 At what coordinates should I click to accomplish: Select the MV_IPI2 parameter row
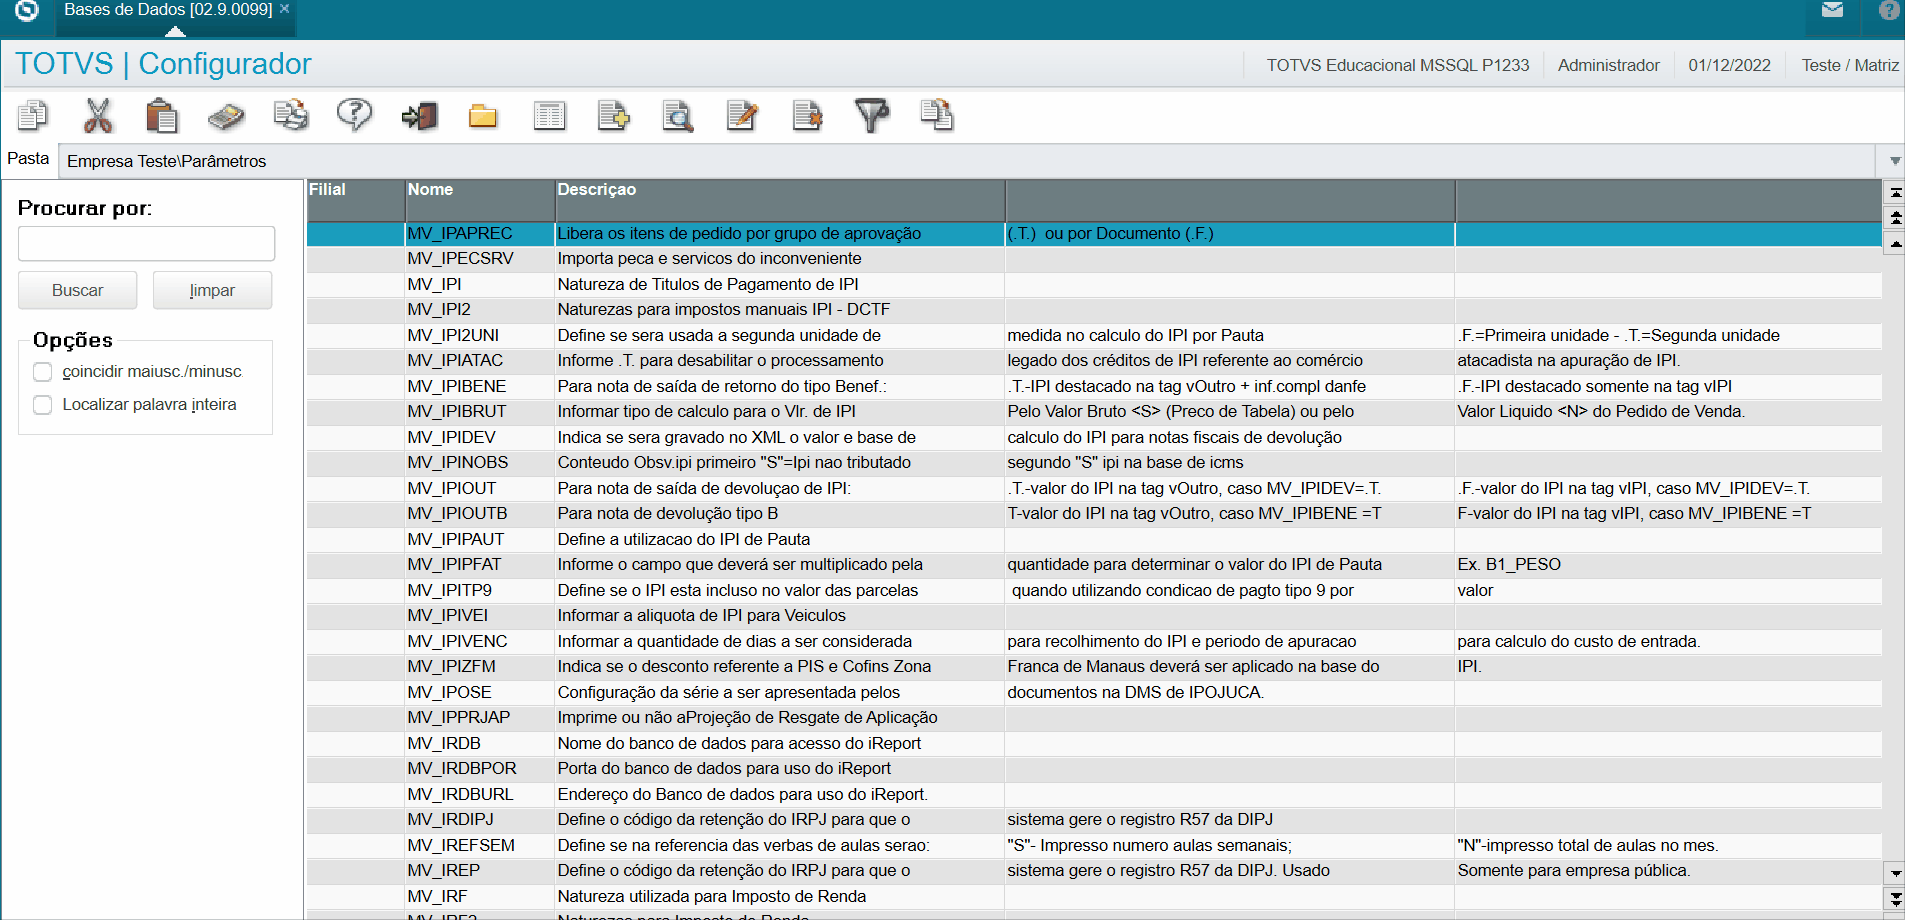1094,310
